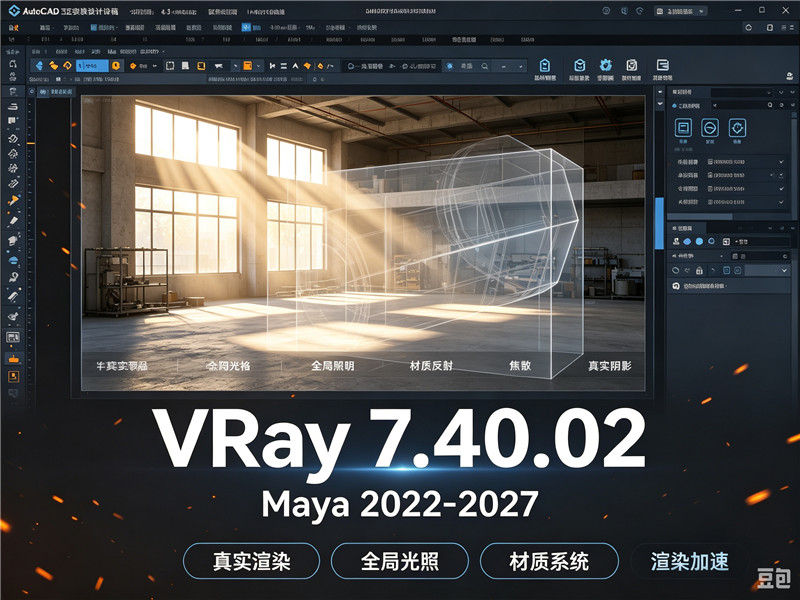
Task: Collapse panel using arrow beside viewport top
Action: (660, 92)
